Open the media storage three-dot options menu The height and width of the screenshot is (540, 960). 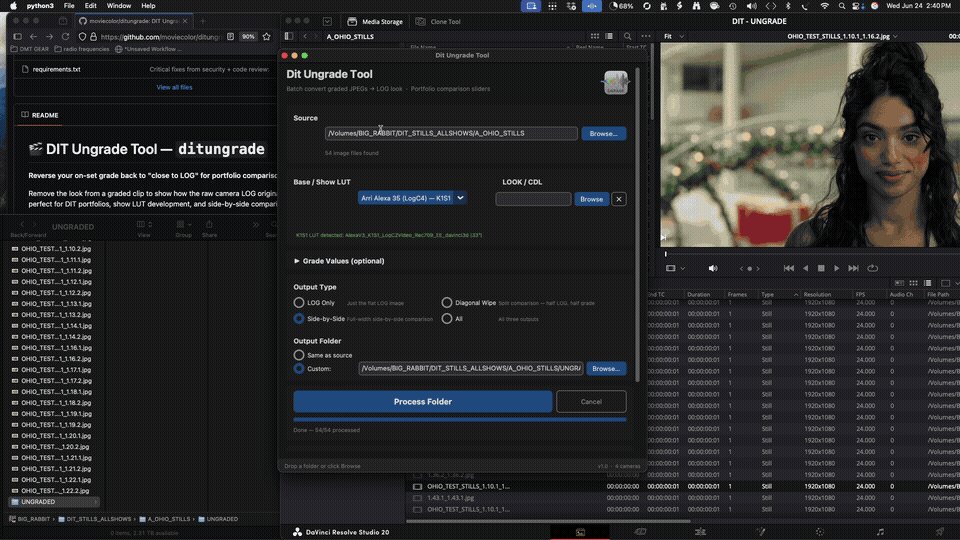[645, 37]
